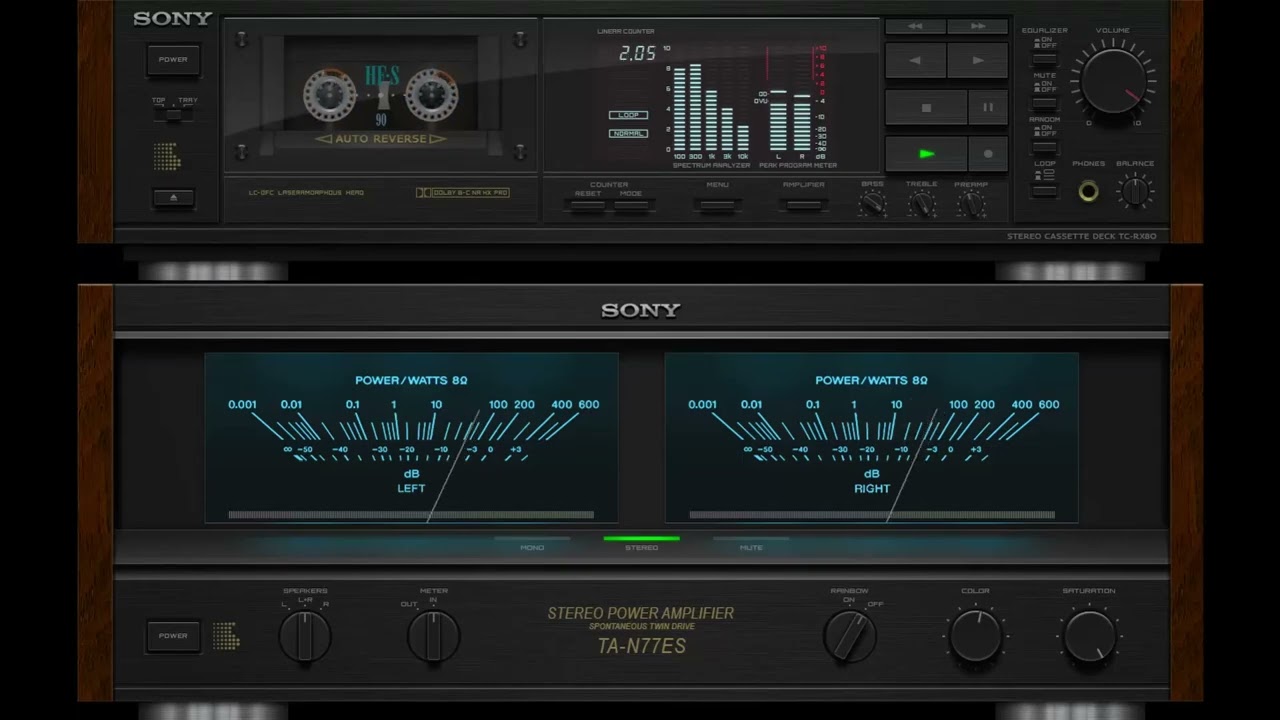
Task: Flip the Top/Tray selector switch
Action: point(173,114)
